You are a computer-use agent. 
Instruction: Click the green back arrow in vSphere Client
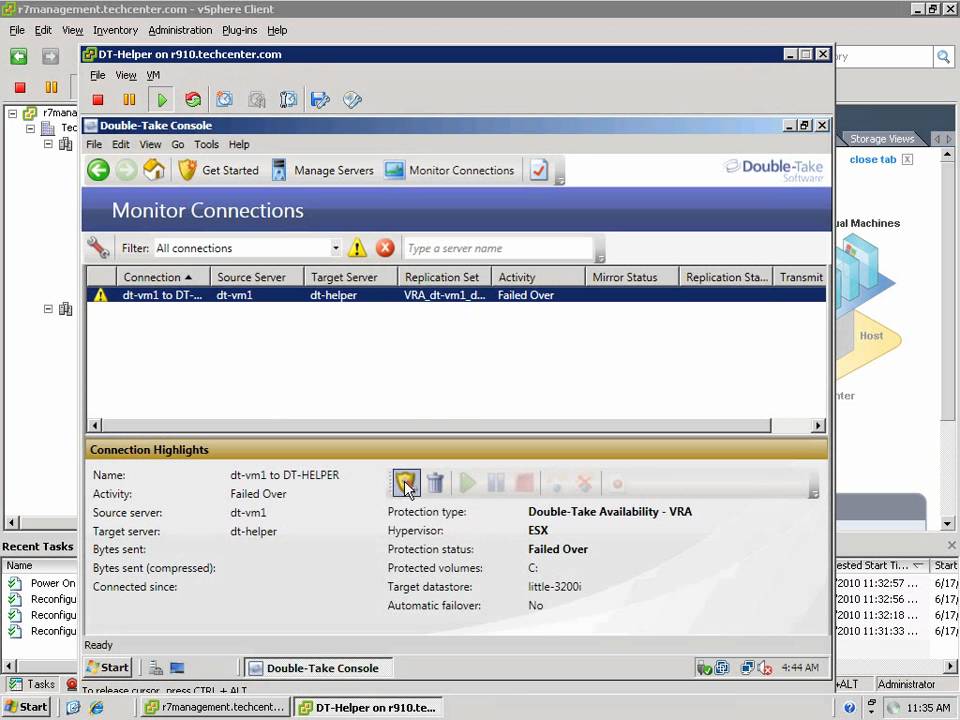pos(19,56)
